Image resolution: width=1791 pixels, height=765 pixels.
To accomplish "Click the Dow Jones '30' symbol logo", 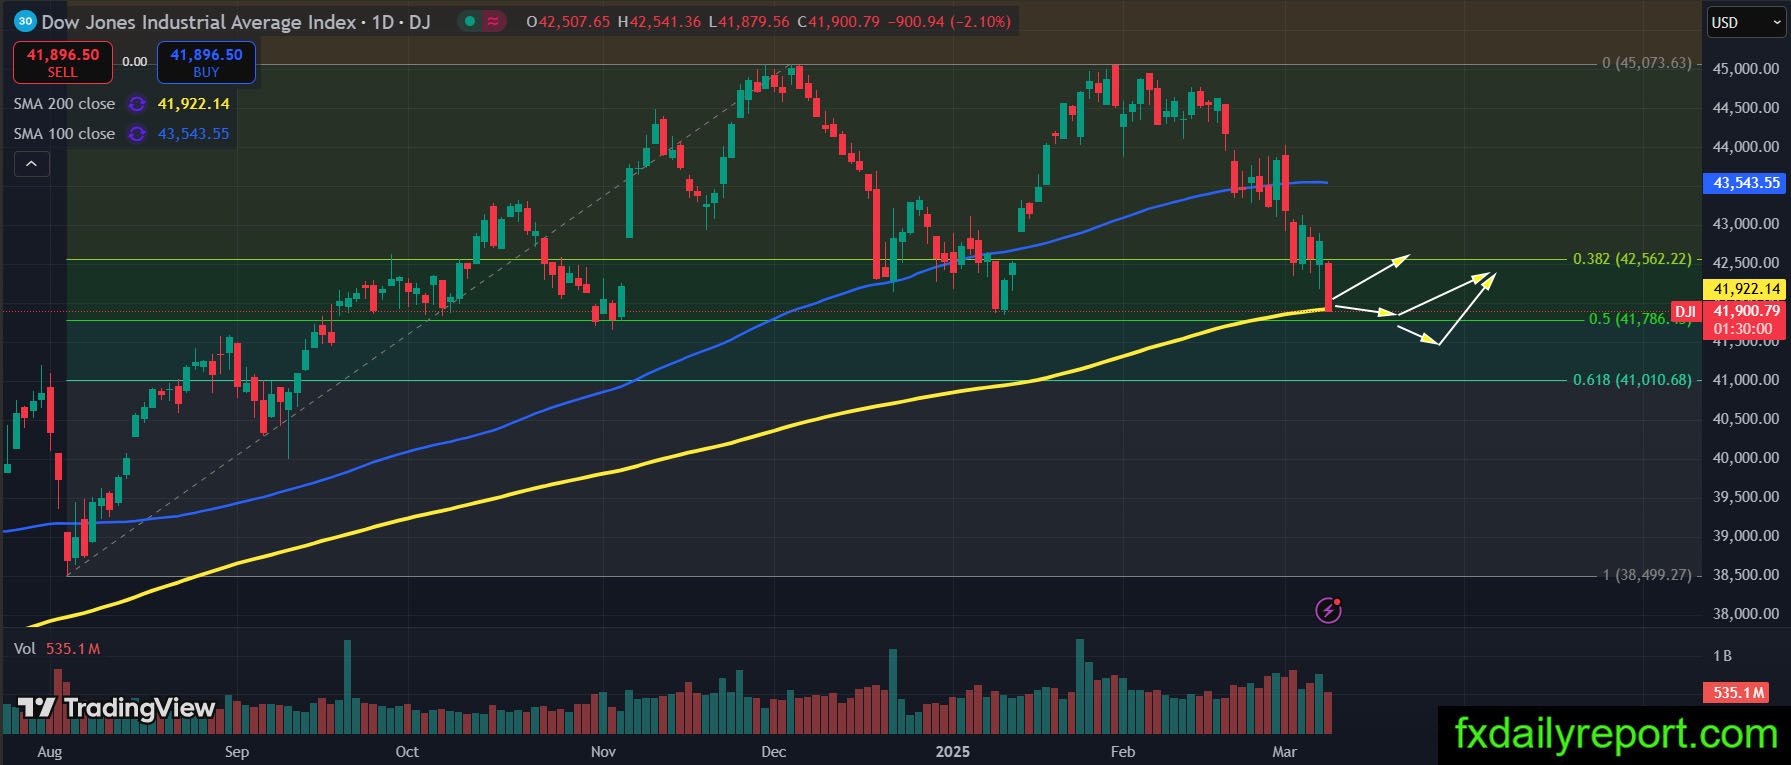I will pyautogui.click(x=26, y=21).
